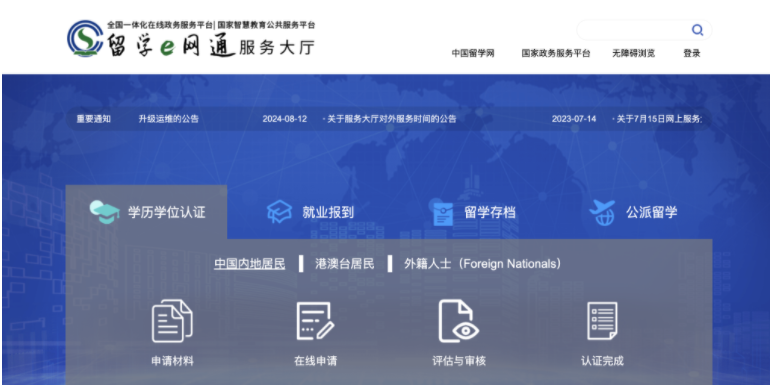Click the 就业报到 cap icon
770x385 pixels.
click(279, 212)
